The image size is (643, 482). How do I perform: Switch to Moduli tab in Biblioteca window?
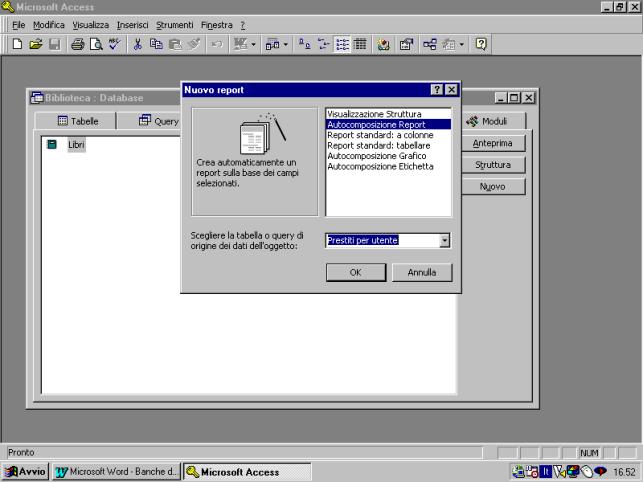(493, 121)
